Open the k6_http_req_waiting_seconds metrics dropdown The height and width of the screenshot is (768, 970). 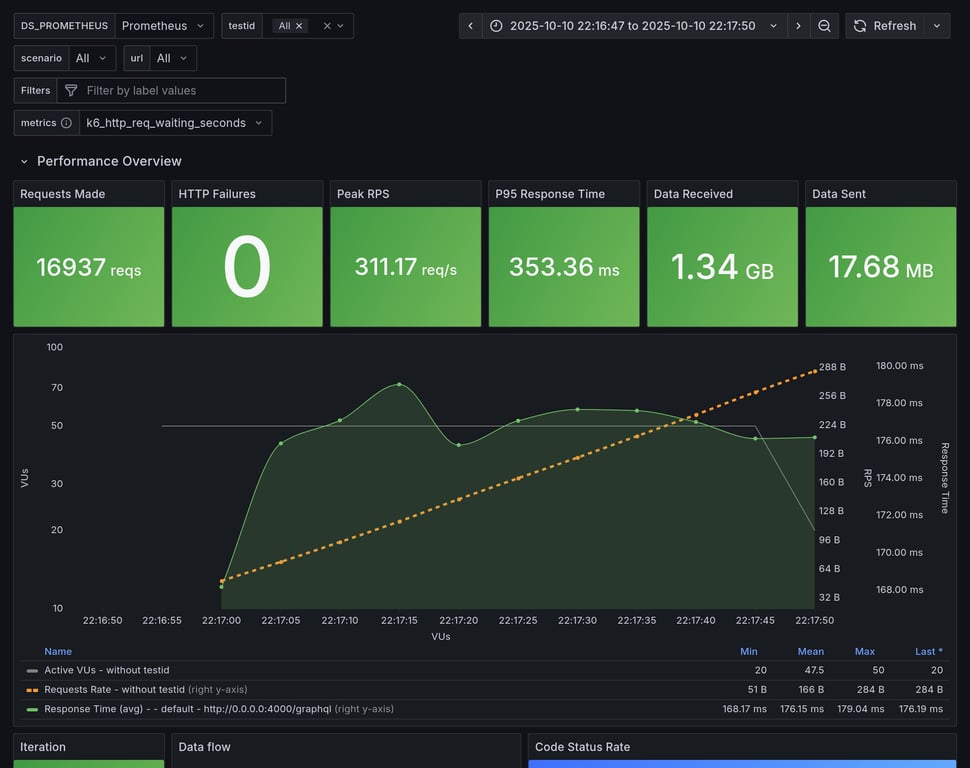[x=175, y=123]
